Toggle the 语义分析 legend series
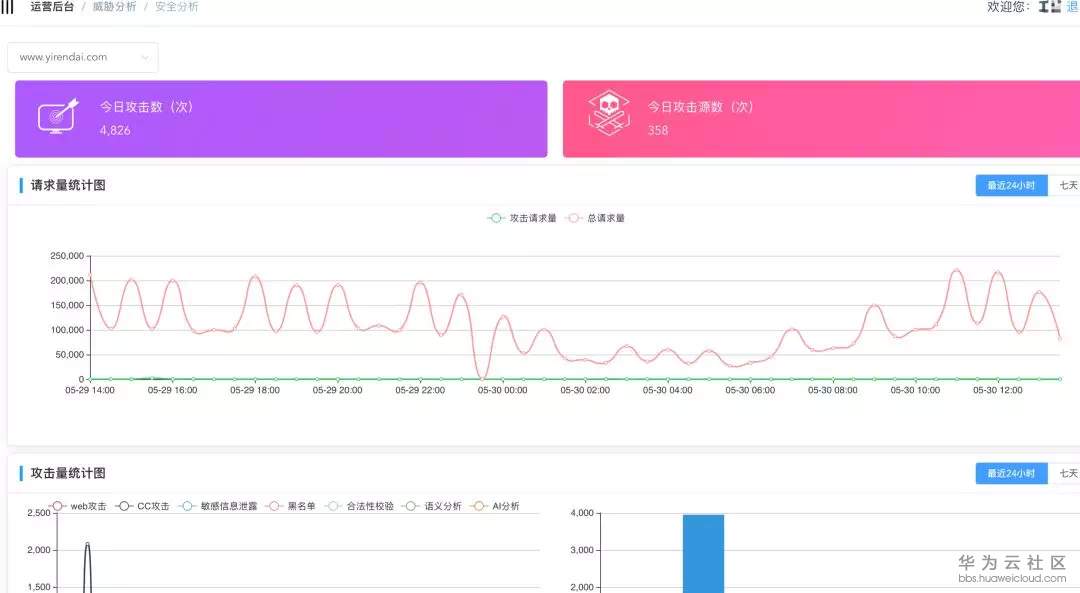 pyautogui.click(x=433, y=506)
